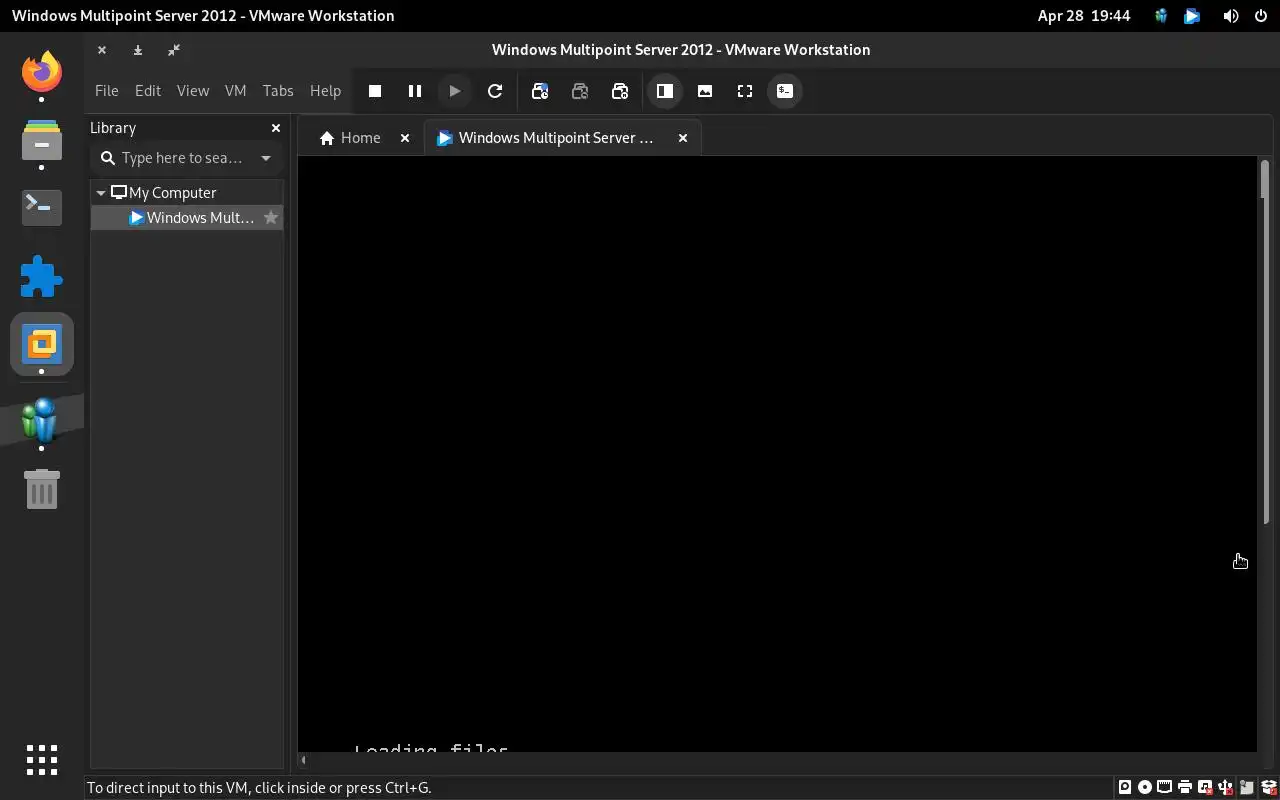The width and height of the screenshot is (1280, 800).
Task: Toggle the library sidebar visibility icon
Action: pyautogui.click(x=665, y=91)
